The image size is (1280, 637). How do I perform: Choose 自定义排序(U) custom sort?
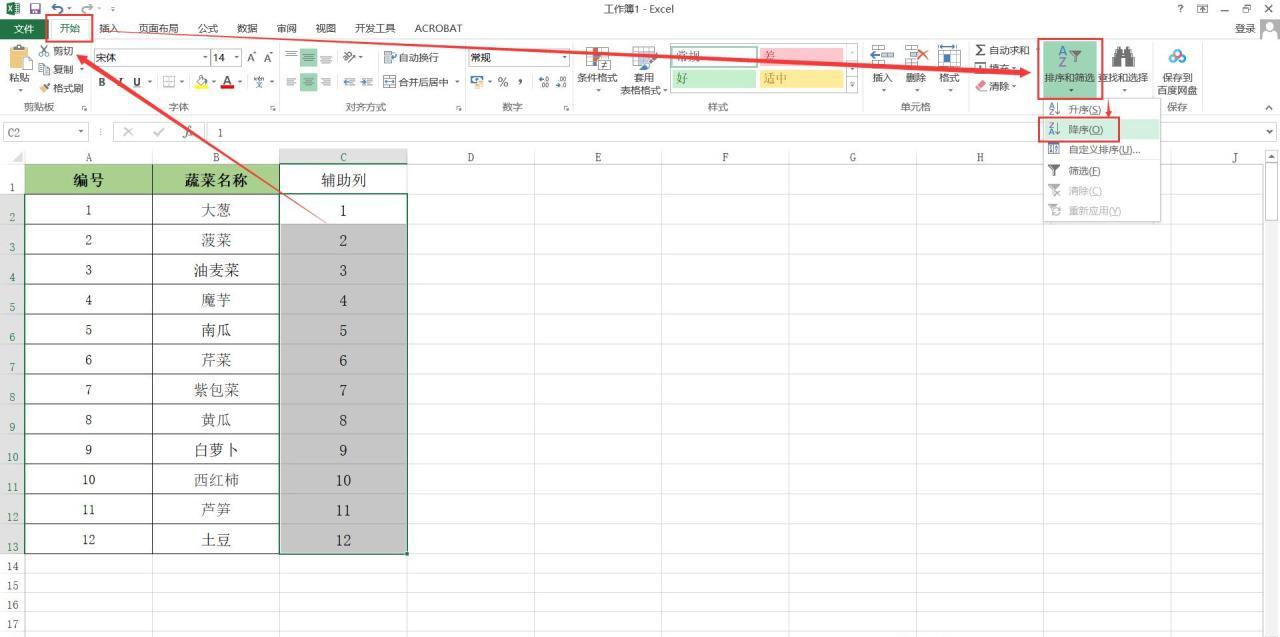[x=1101, y=150]
